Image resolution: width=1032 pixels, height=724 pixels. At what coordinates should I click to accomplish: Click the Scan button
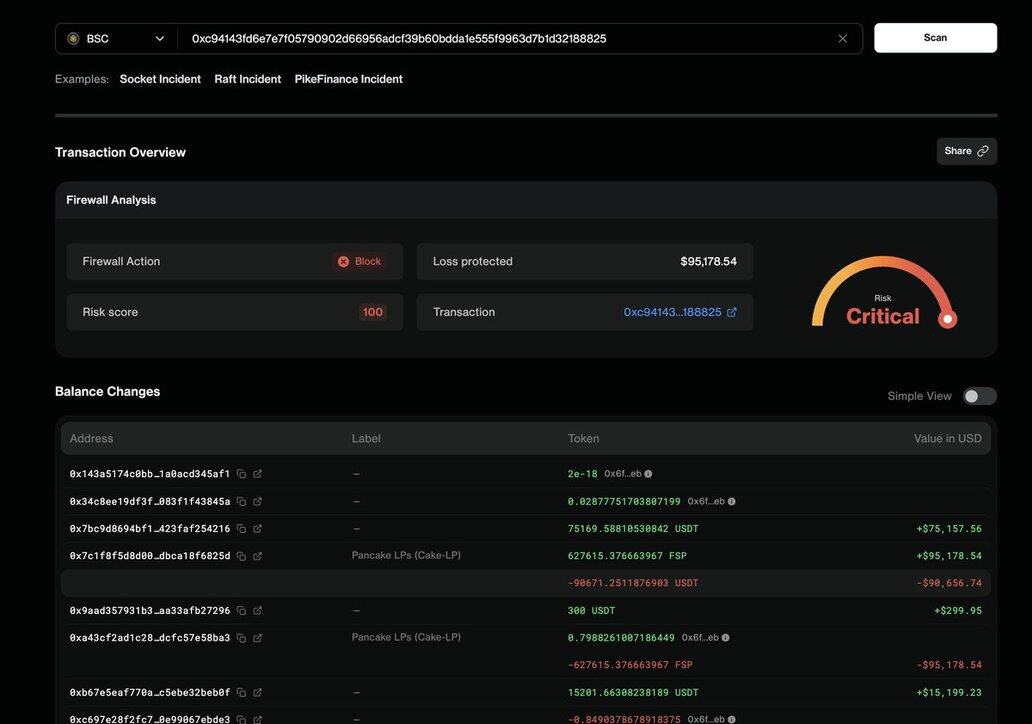pyautogui.click(x=935, y=38)
